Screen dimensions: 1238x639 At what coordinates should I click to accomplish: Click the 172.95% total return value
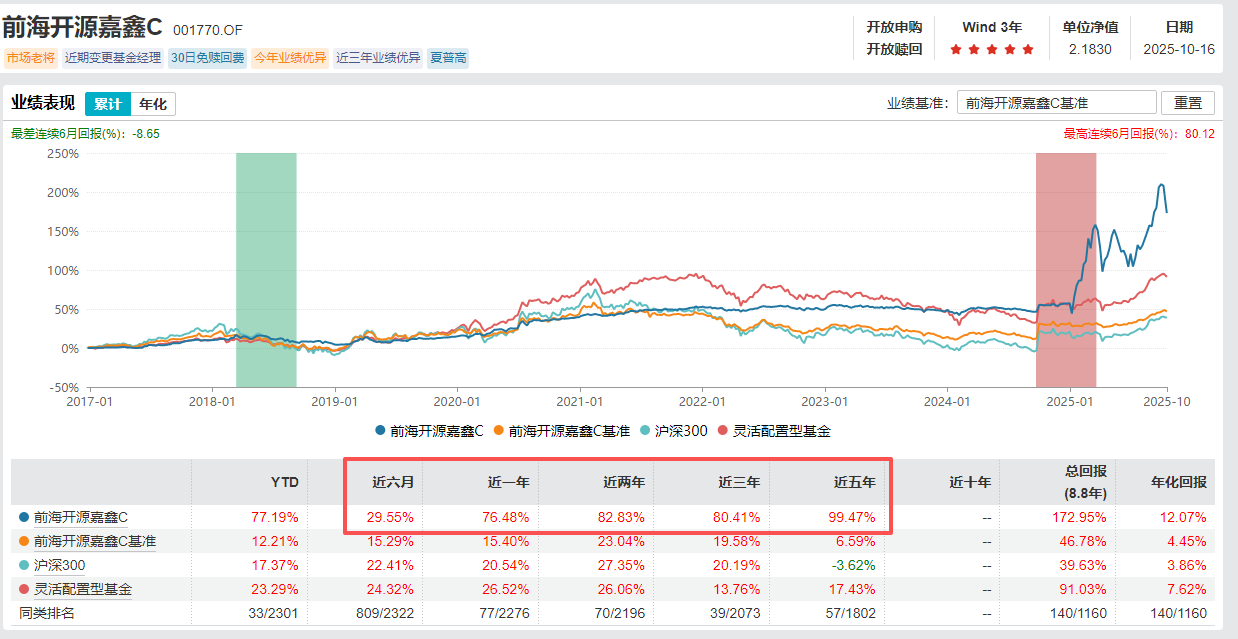click(x=1077, y=518)
